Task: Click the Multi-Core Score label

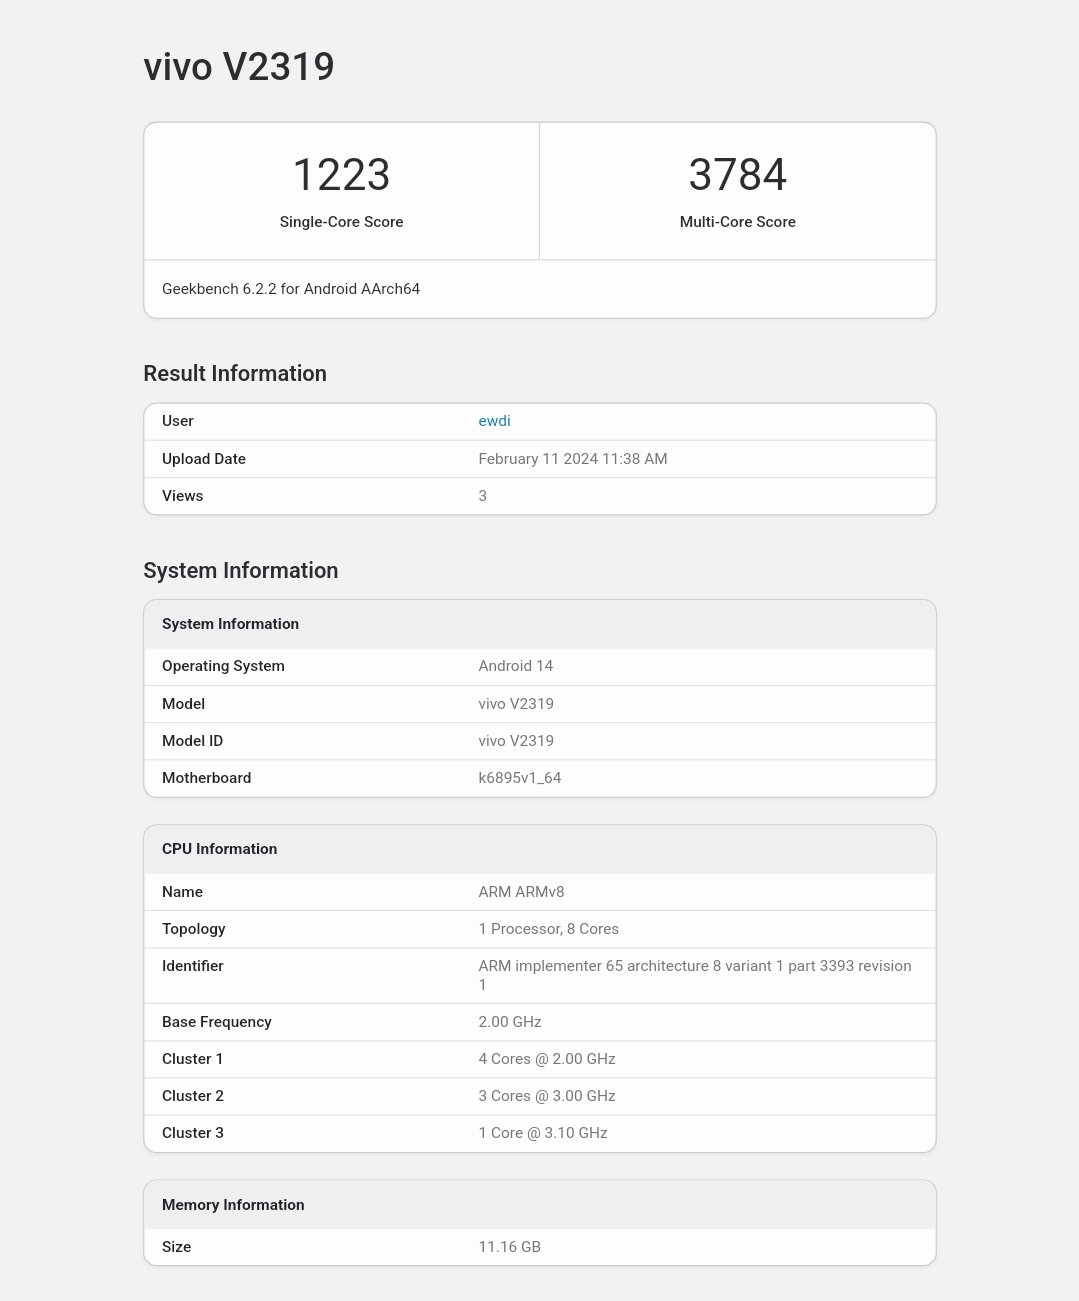Action: coord(737,222)
